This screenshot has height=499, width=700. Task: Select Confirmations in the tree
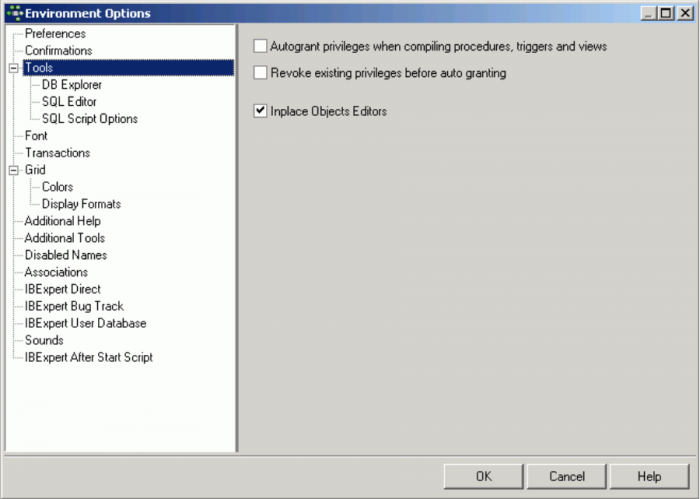[x=58, y=50]
